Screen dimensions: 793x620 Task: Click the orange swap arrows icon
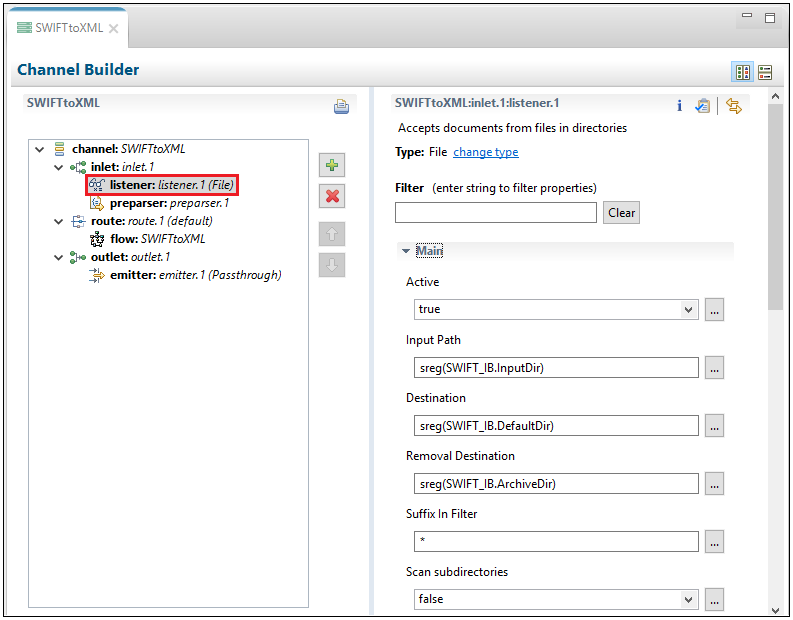tap(733, 106)
